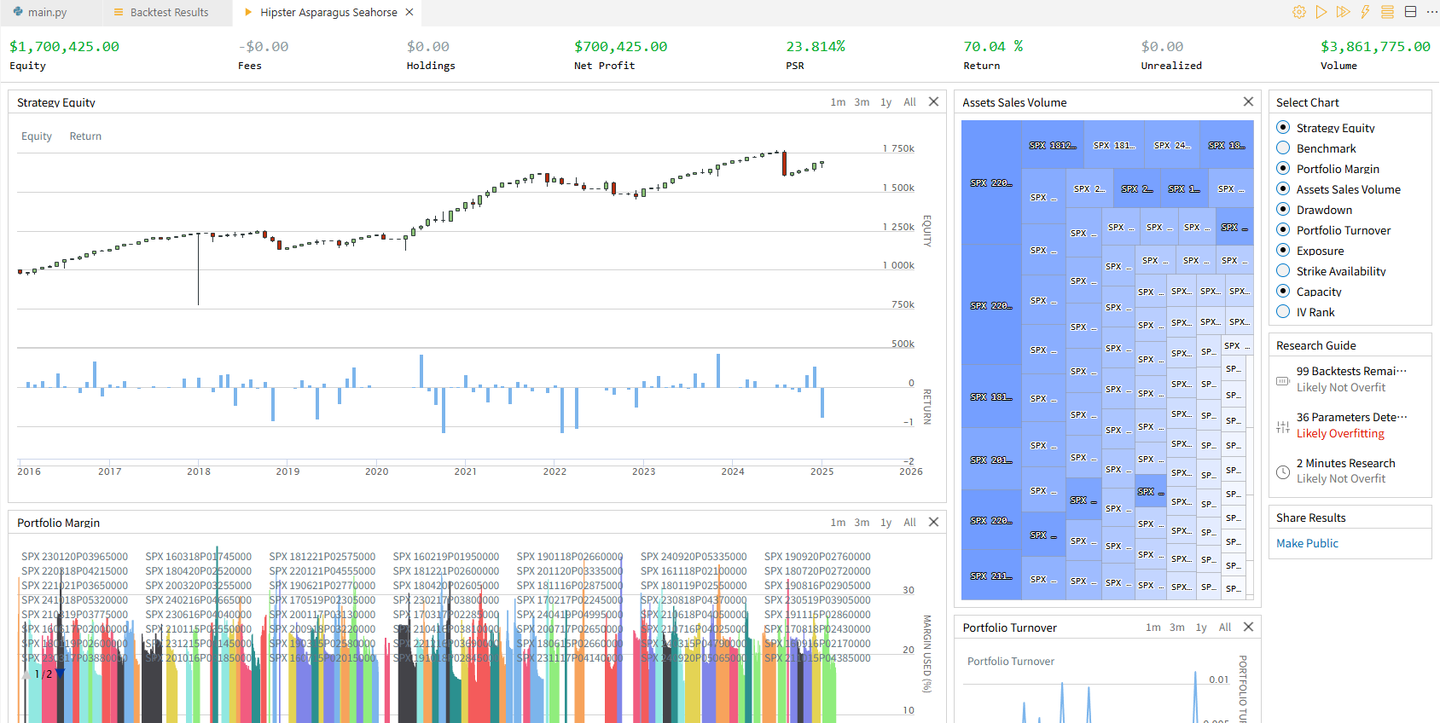The height and width of the screenshot is (723, 1440).
Task: Toggle the Capacity chart option
Action: point(1283,292)
